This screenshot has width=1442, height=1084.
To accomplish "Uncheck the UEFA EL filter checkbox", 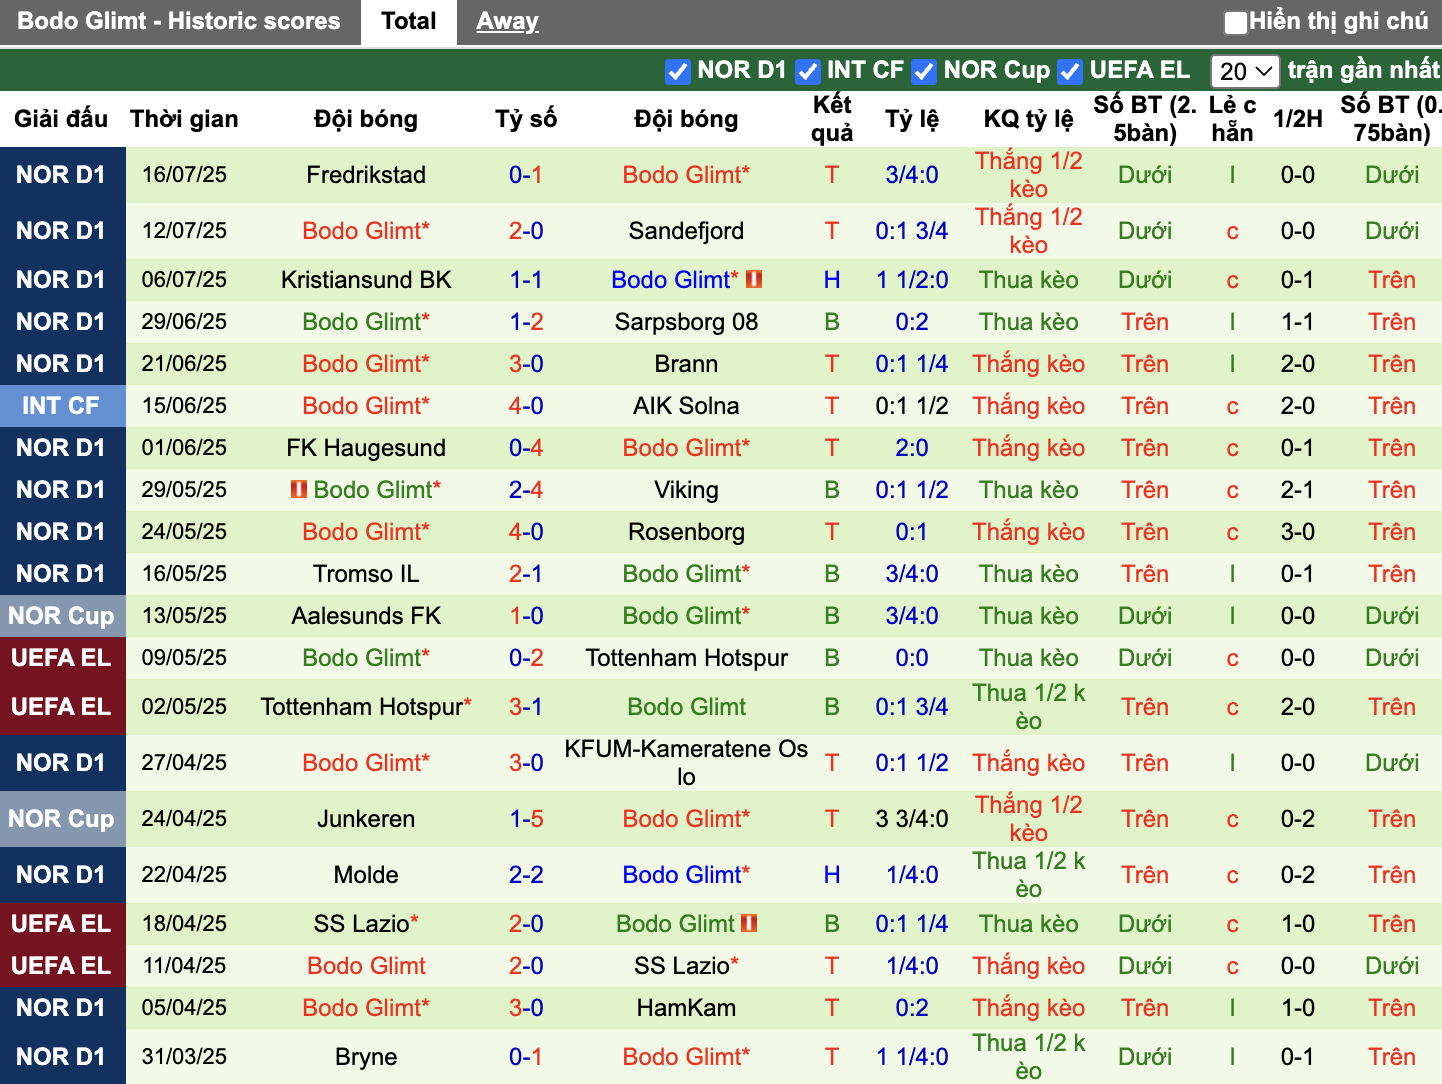I will [x=1070, y=71].
